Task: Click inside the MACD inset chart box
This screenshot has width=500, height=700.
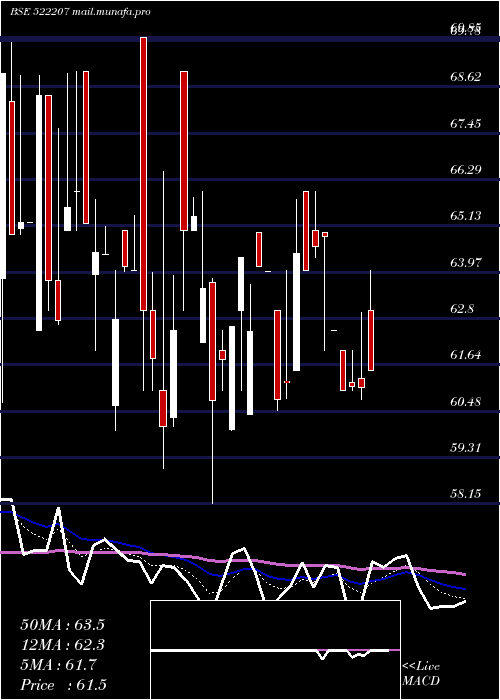Action: (x=275, y=650)
